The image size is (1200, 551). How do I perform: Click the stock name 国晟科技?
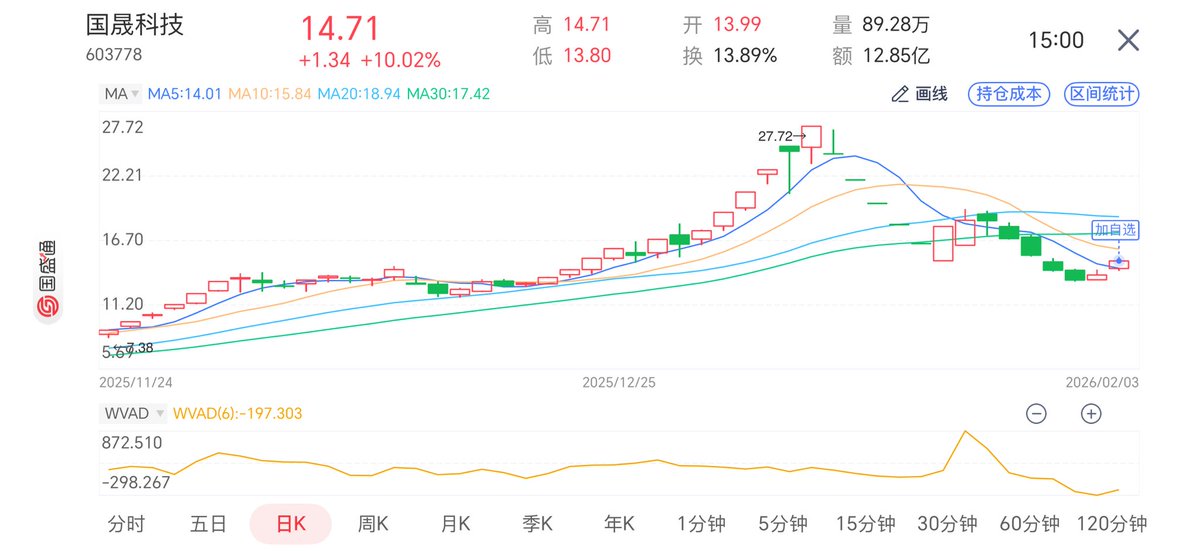pyautogui.click(x=135, y=24)
